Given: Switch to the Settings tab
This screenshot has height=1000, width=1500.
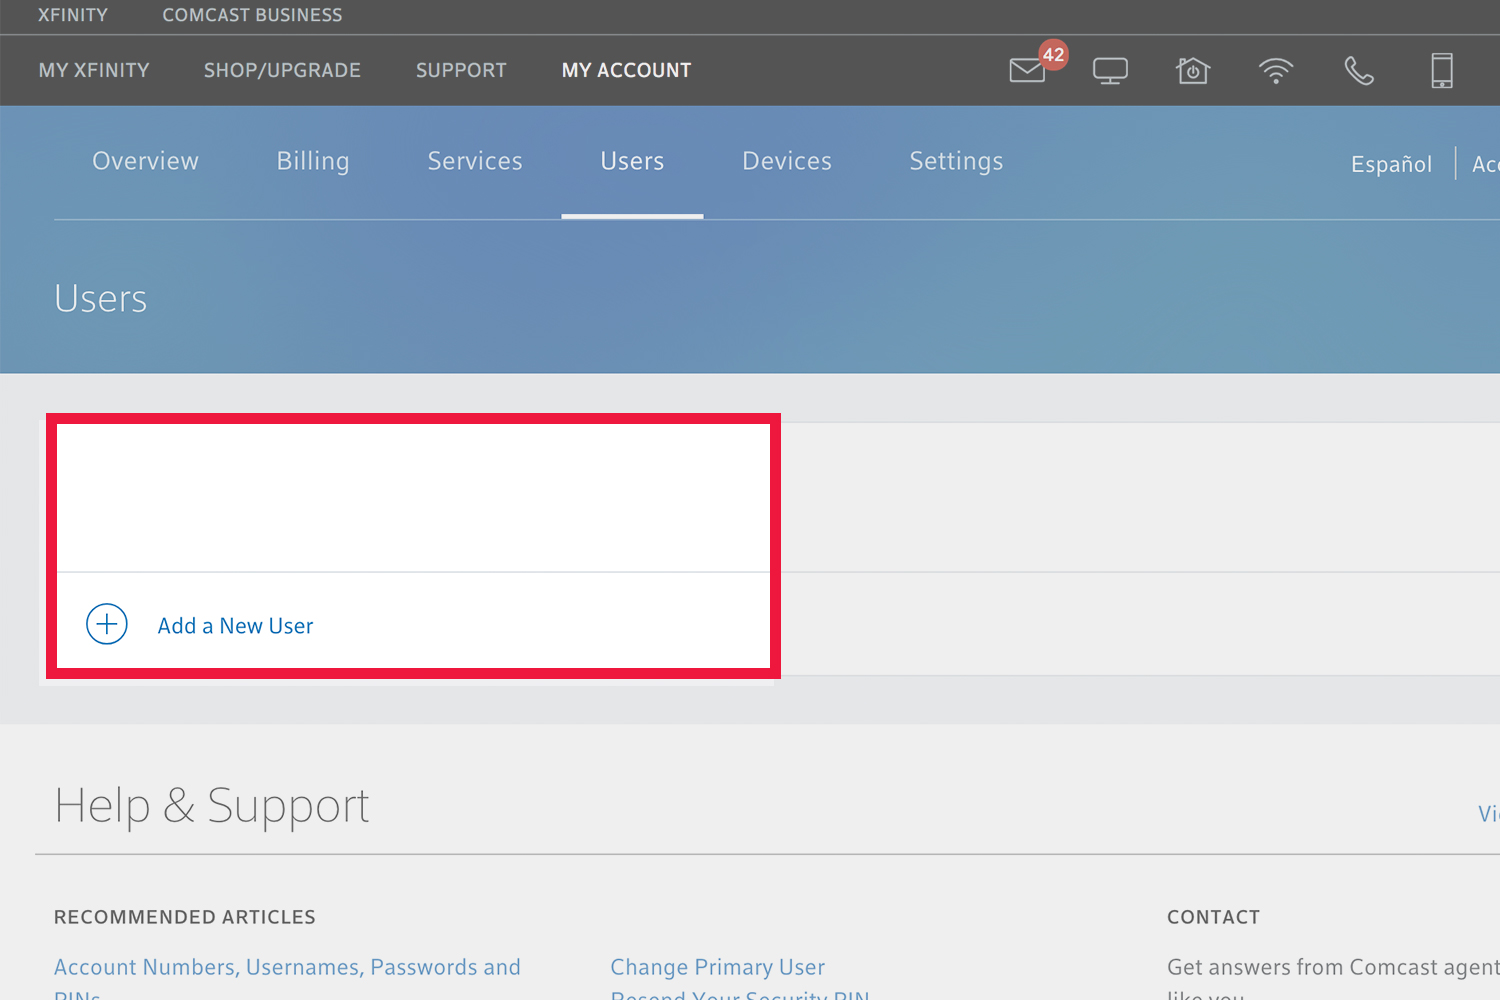Looking at the screenshot, I should (956, 161).
